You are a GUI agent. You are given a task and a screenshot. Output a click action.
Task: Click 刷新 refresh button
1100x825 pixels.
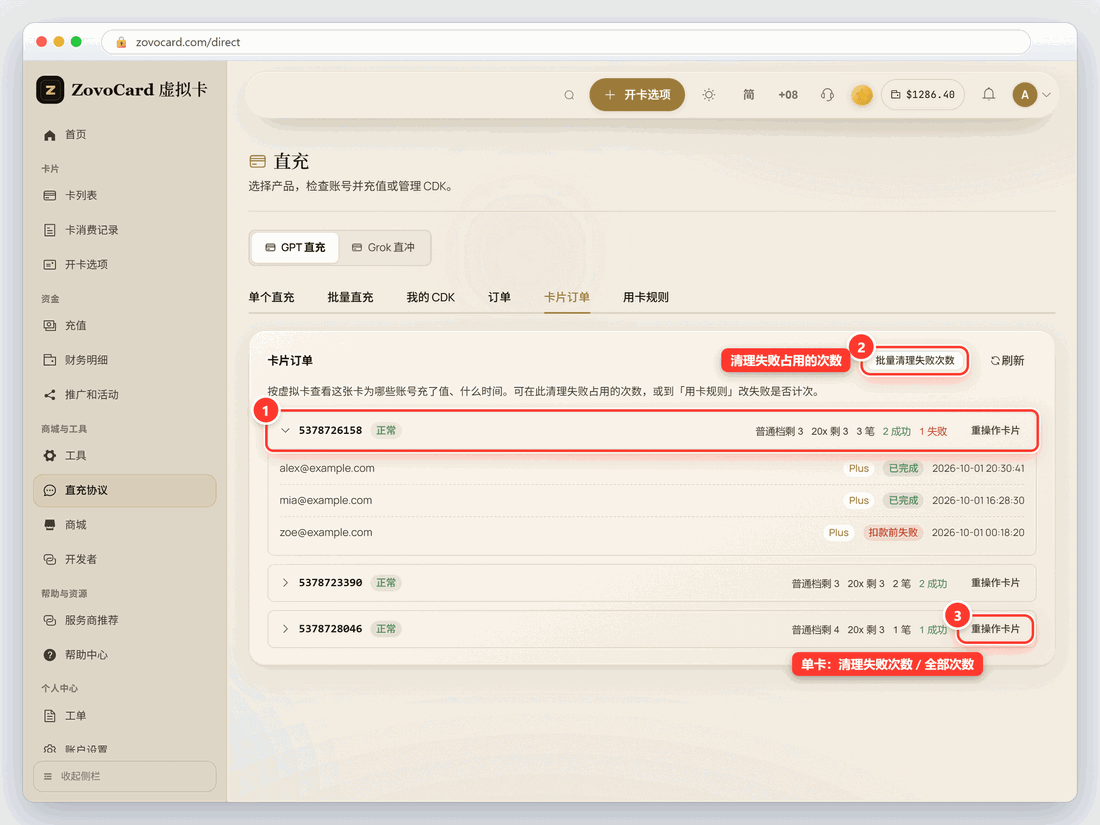tap(1007, 361)
